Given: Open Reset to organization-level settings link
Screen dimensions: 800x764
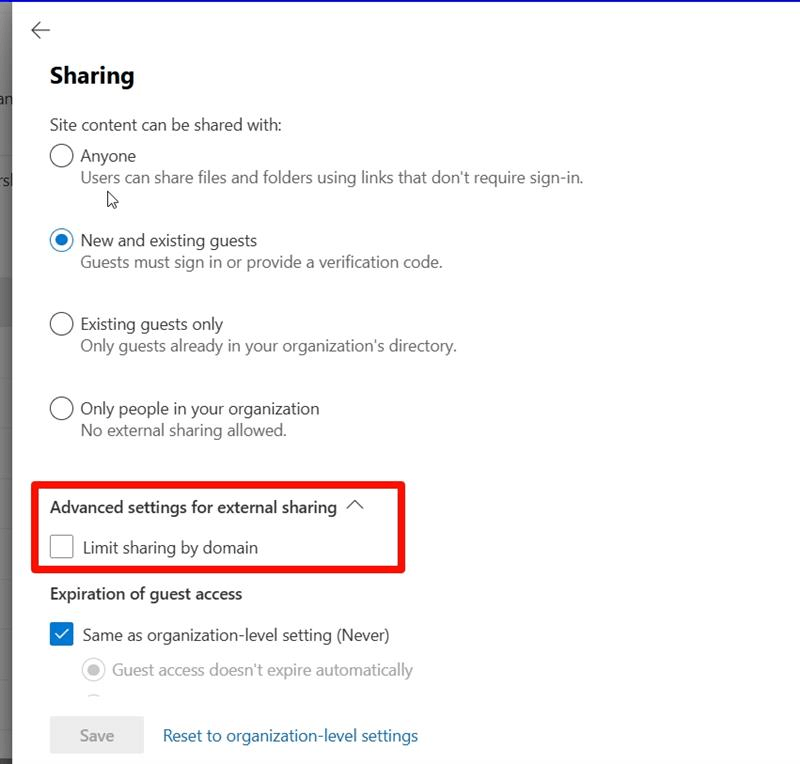Looking at the screenshot, I should click(290, 735).
